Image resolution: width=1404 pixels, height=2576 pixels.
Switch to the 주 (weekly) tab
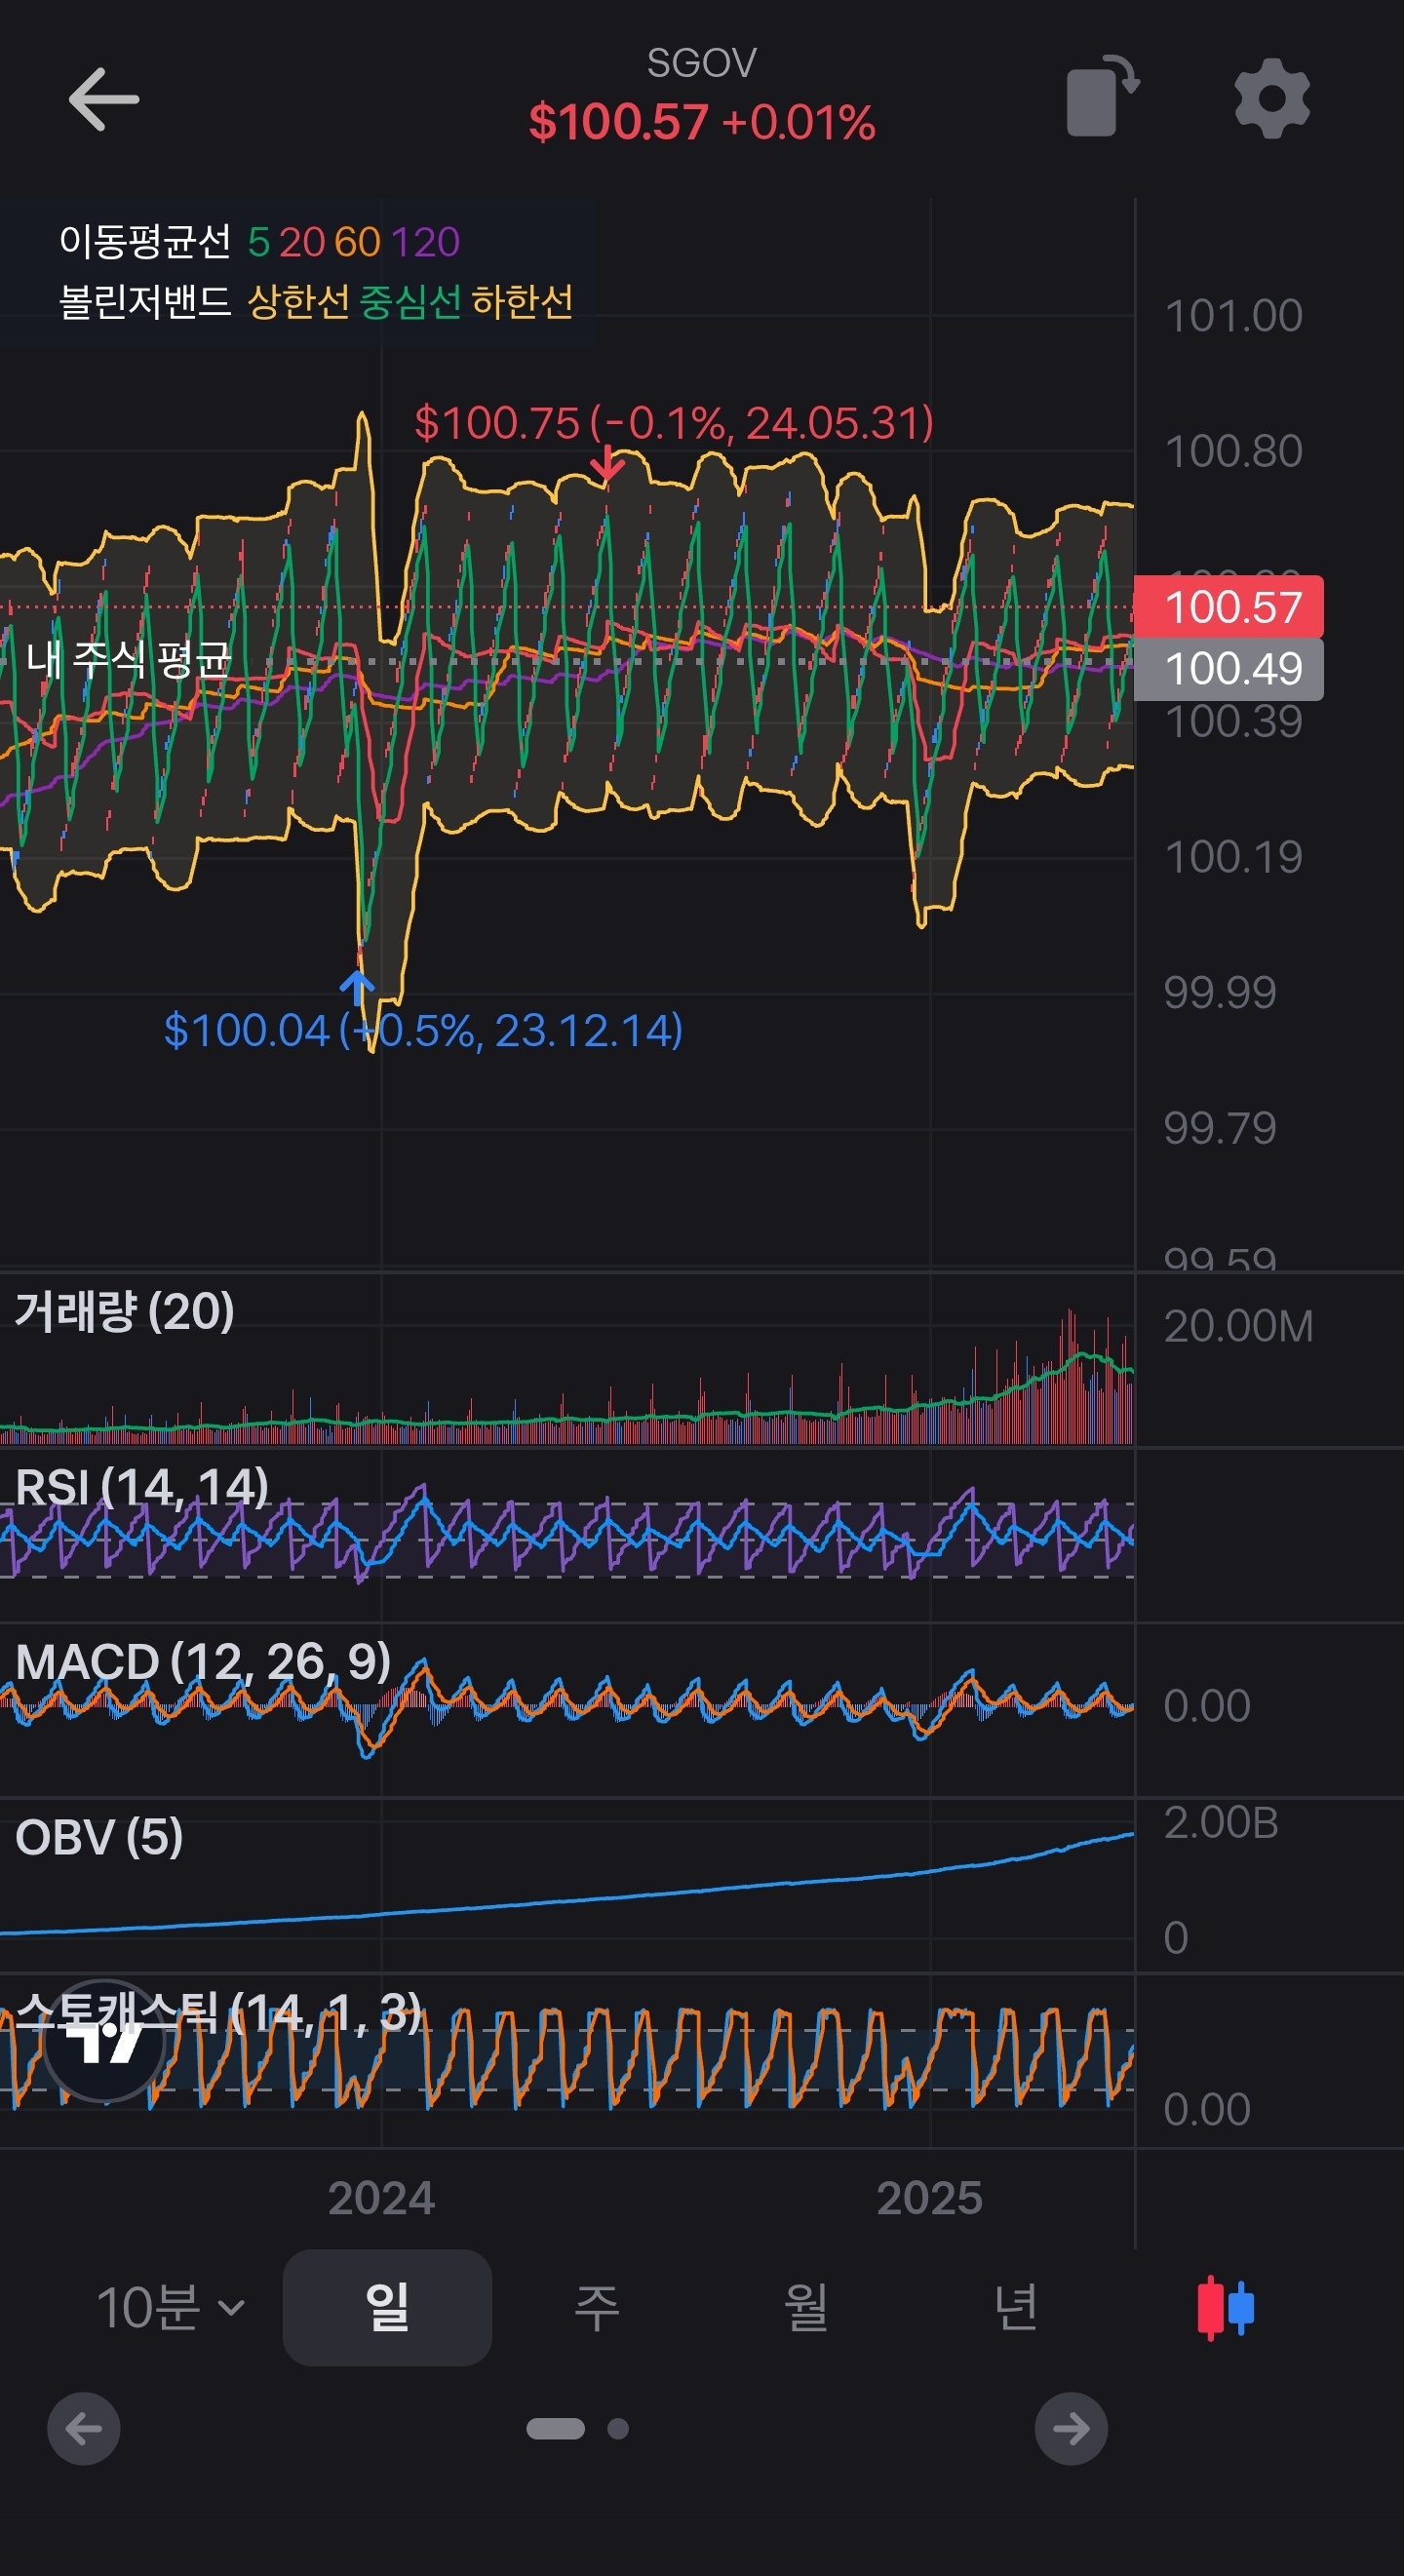coord(597,2308)
